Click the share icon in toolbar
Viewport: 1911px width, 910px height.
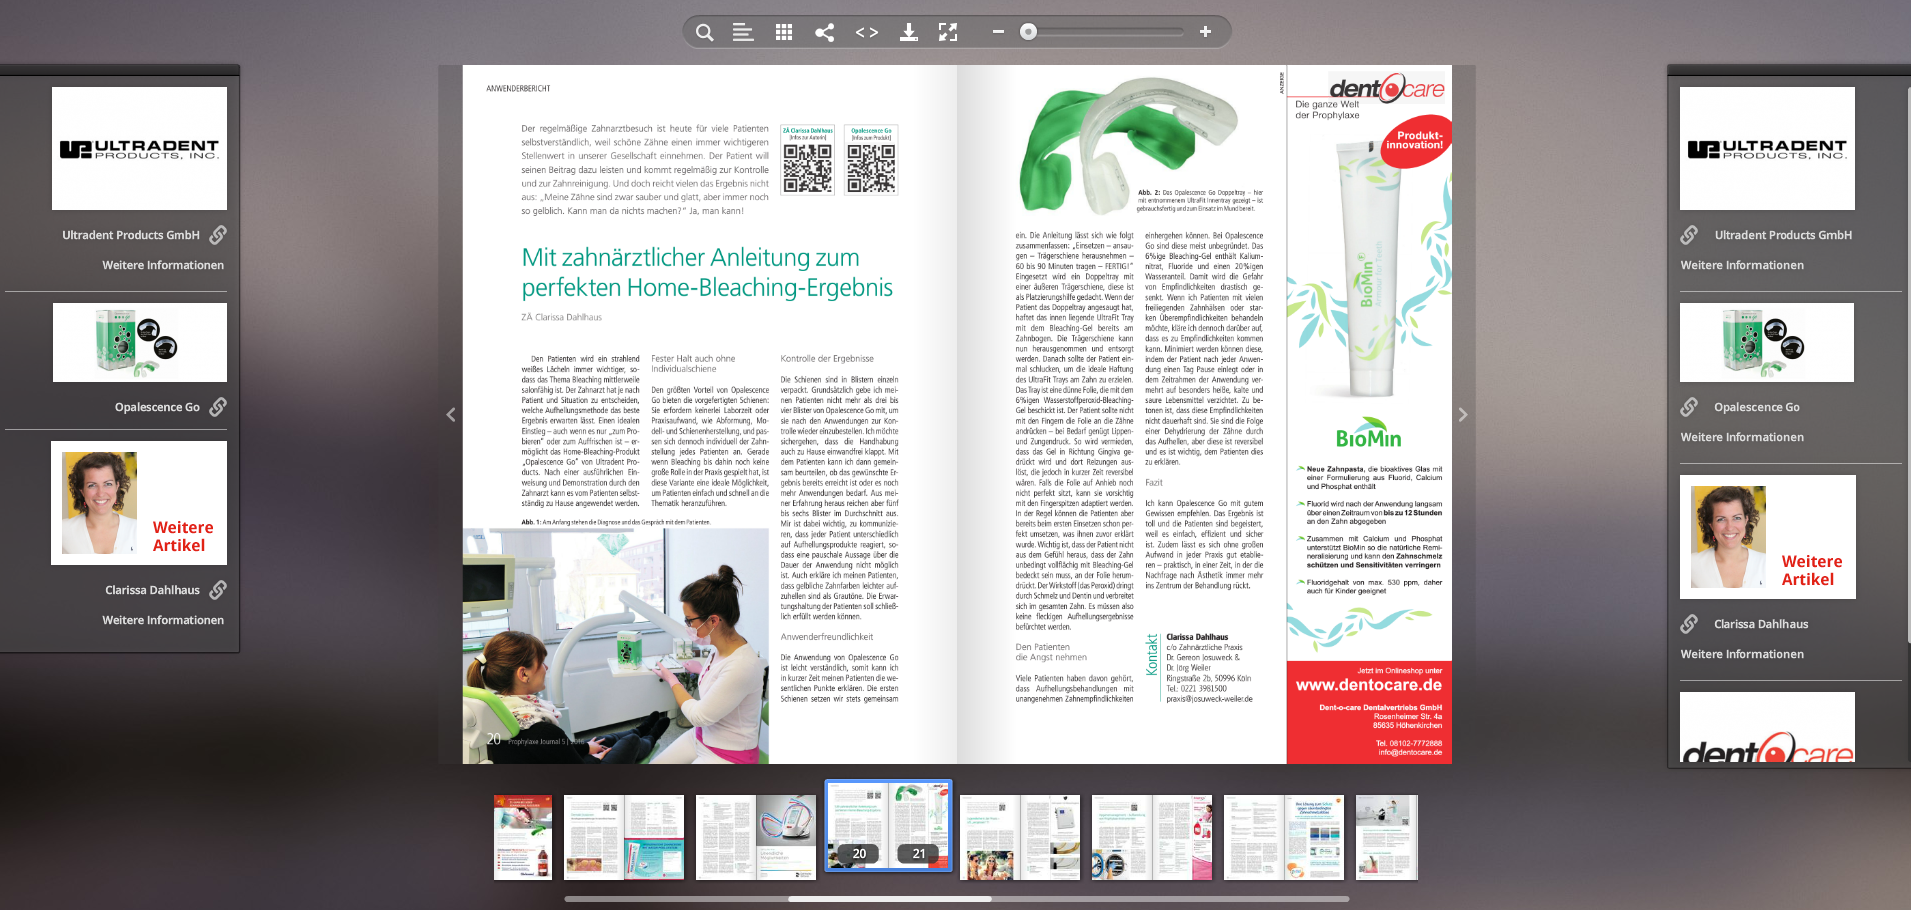[x=824, y=32]
